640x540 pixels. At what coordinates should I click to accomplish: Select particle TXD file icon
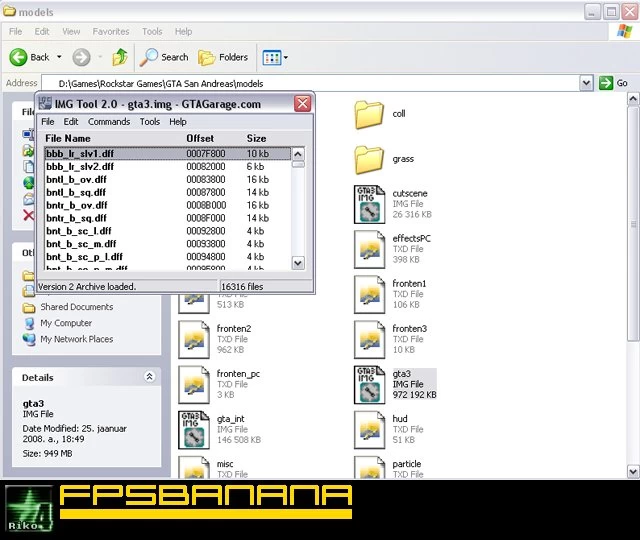369,467
